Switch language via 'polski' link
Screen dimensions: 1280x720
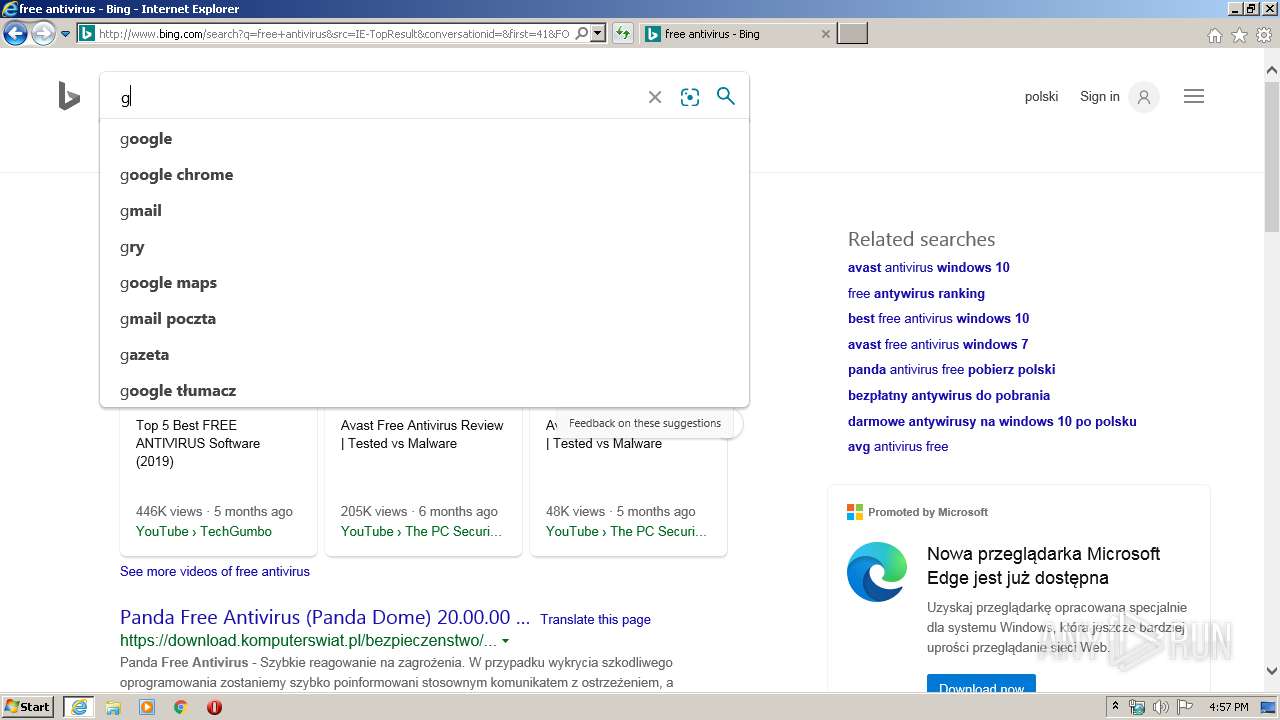(1041, 97)
